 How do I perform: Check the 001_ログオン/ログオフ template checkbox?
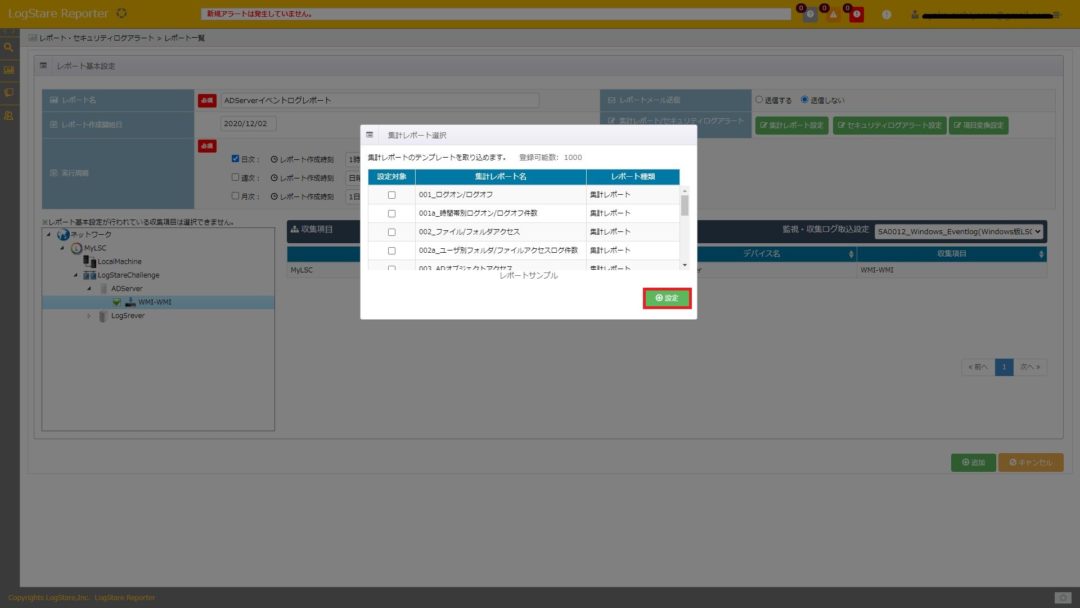pyautogui.click(x=391, y=195)
